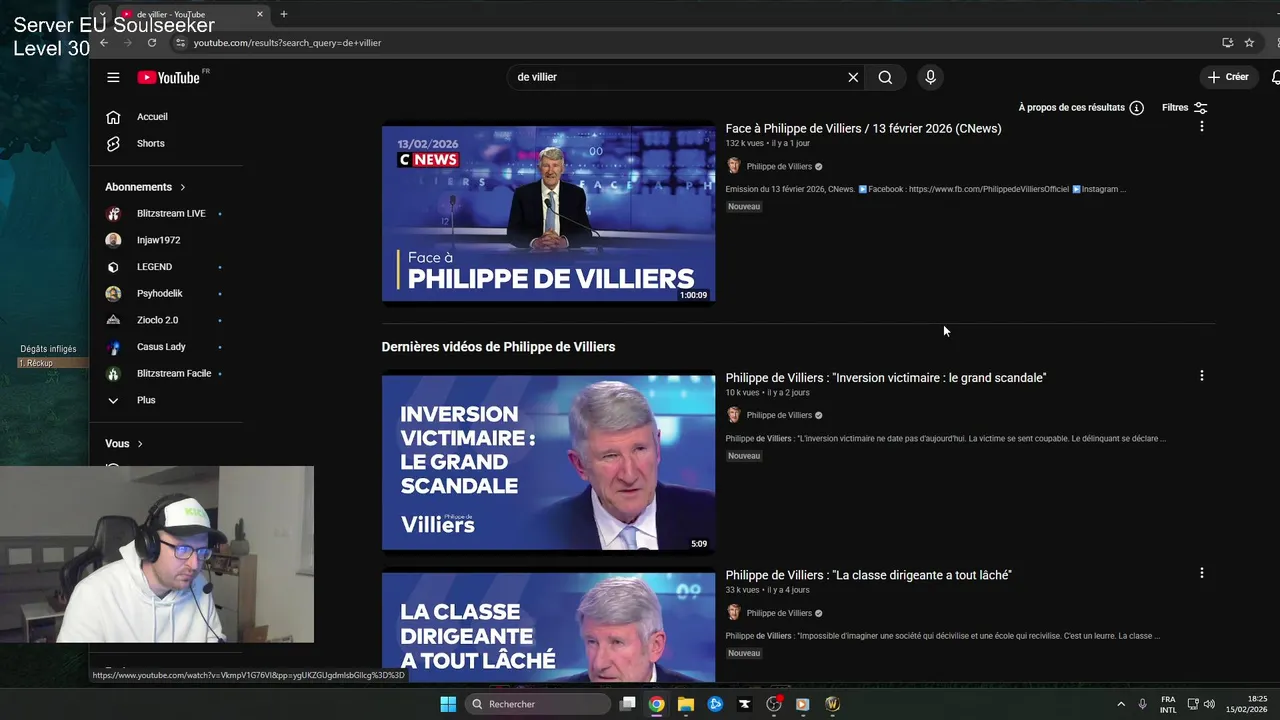1280x720 pixels.
Task: Open the channel avatar under La classe dirigeante
Action: [x=733, y=612]
